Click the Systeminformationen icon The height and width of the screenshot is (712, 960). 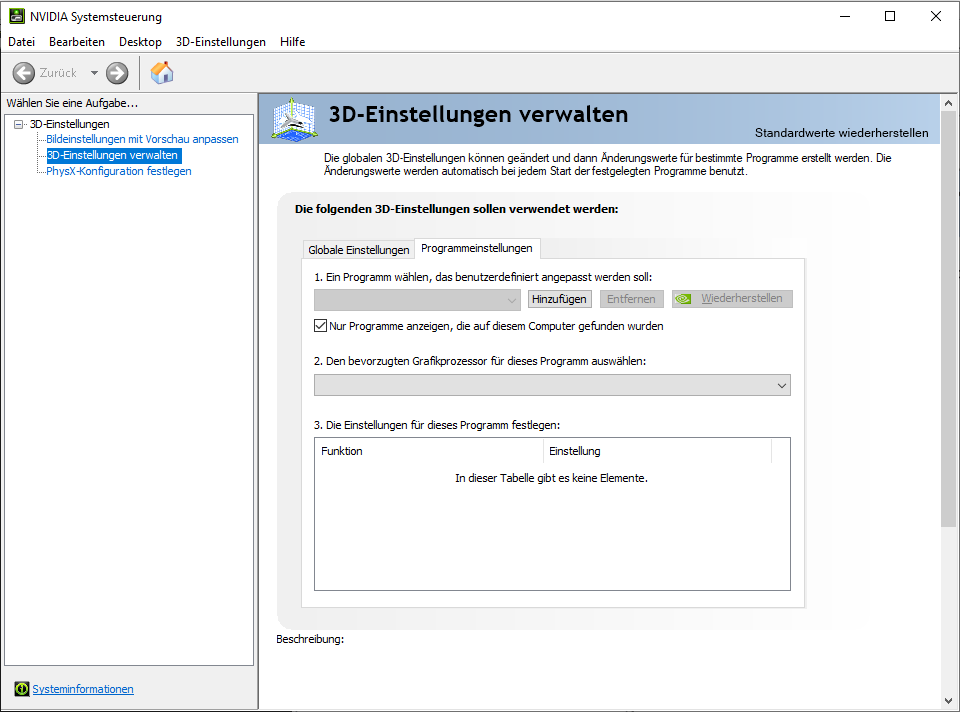[x=21, y=689]
